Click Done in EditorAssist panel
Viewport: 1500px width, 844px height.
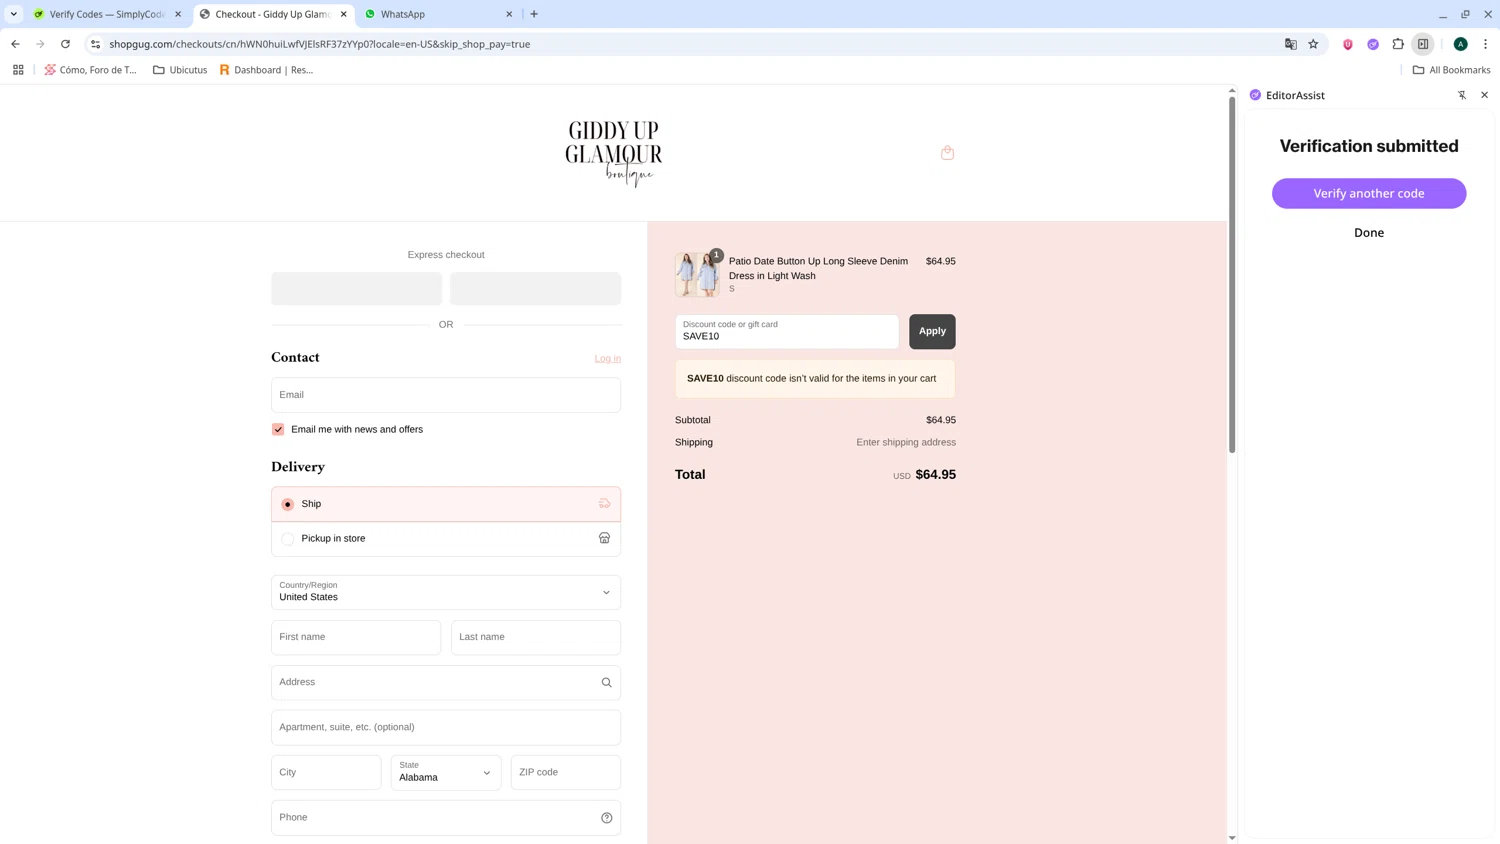[x=1369, y=232]
